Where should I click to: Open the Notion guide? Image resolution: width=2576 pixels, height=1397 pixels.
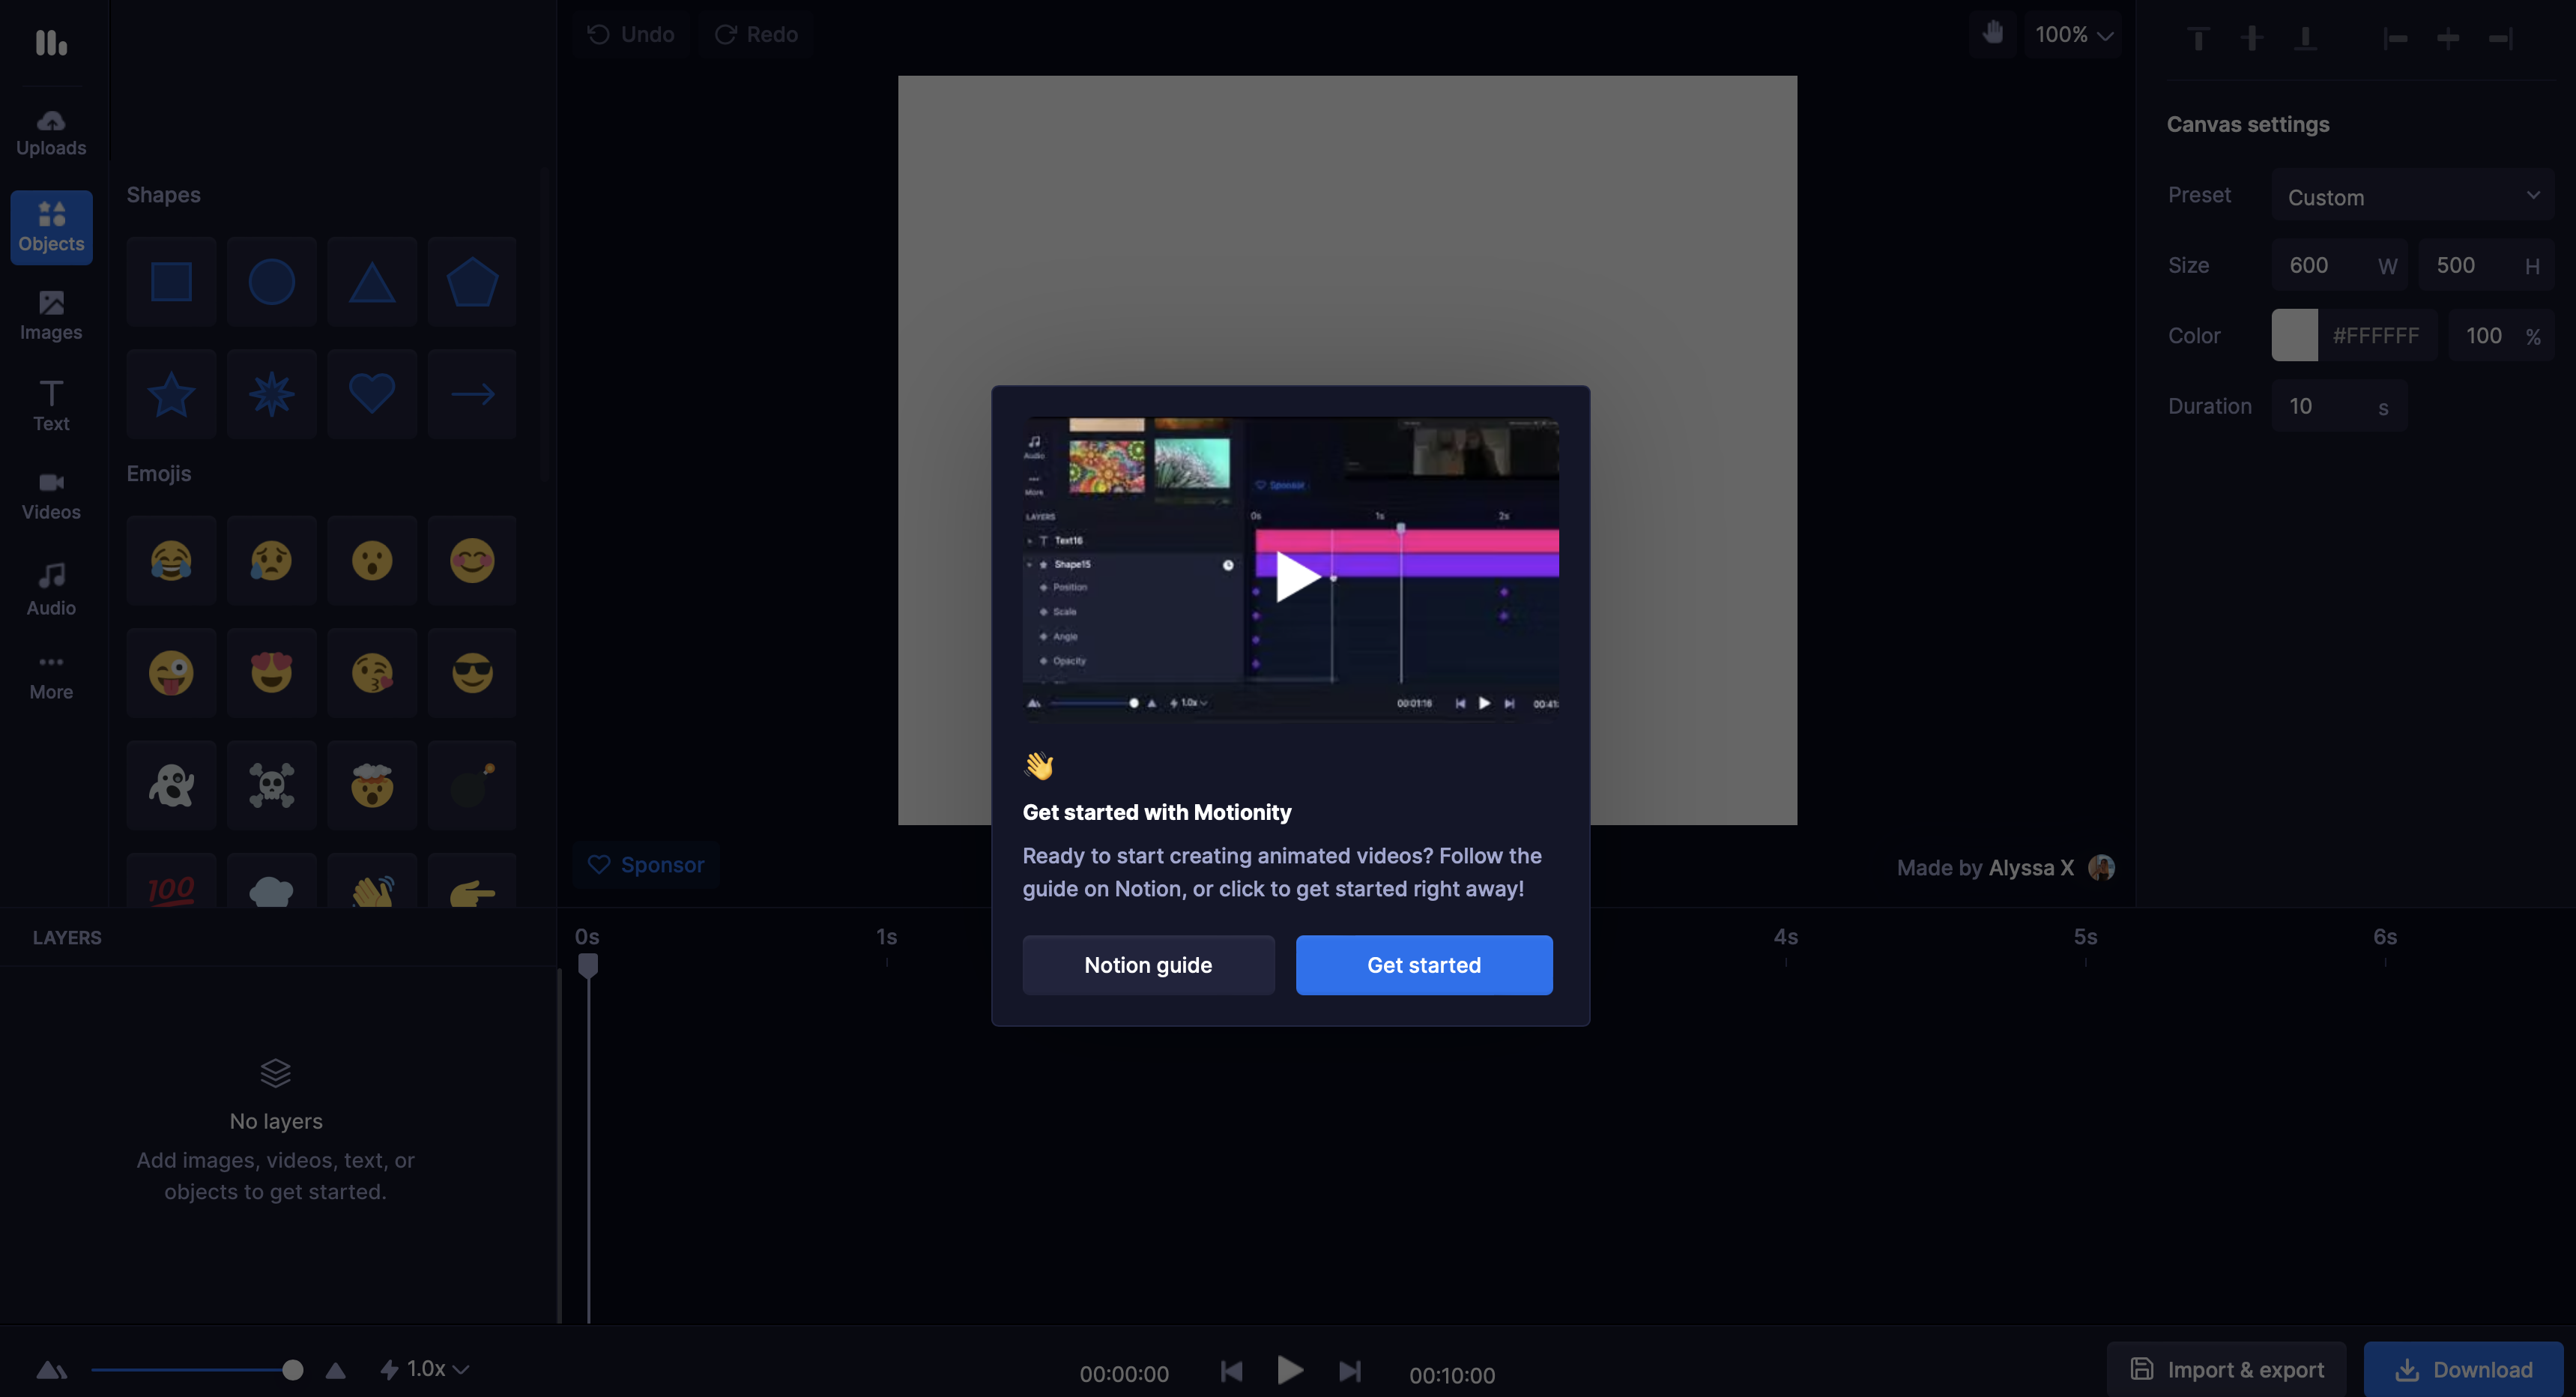click(1148, 965)
